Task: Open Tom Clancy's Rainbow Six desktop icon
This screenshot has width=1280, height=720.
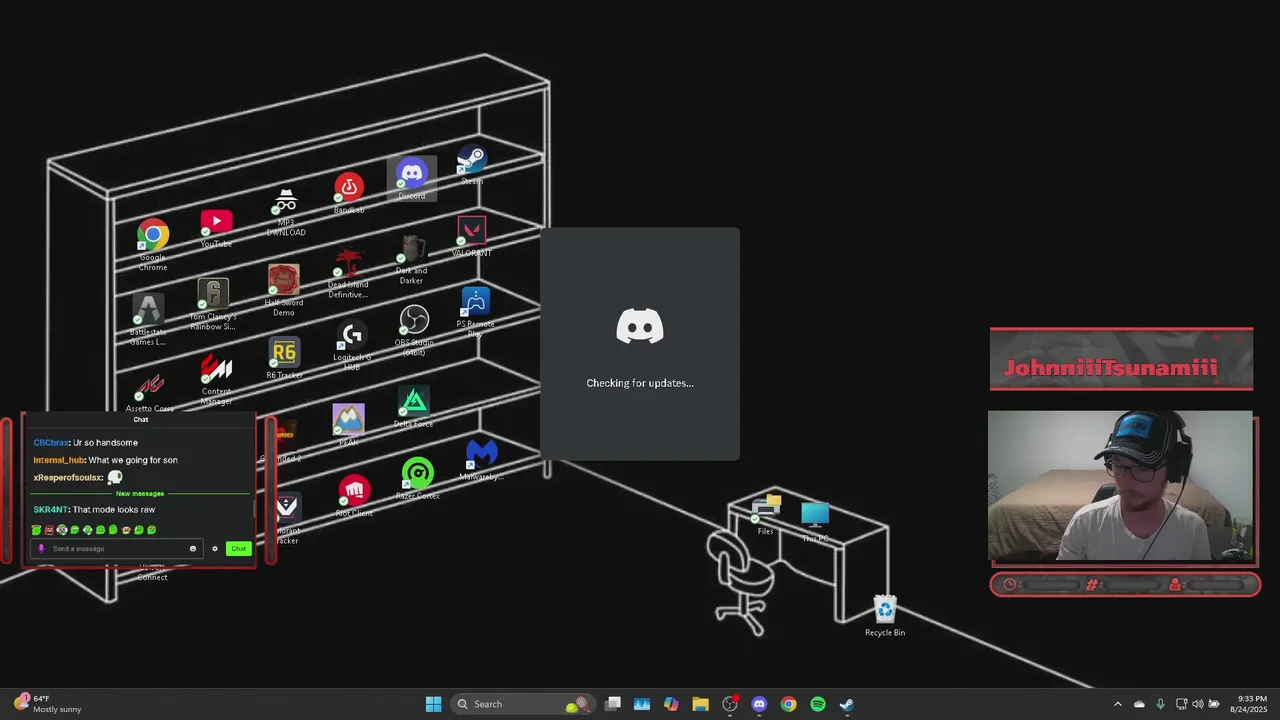Action: (213, 305)
